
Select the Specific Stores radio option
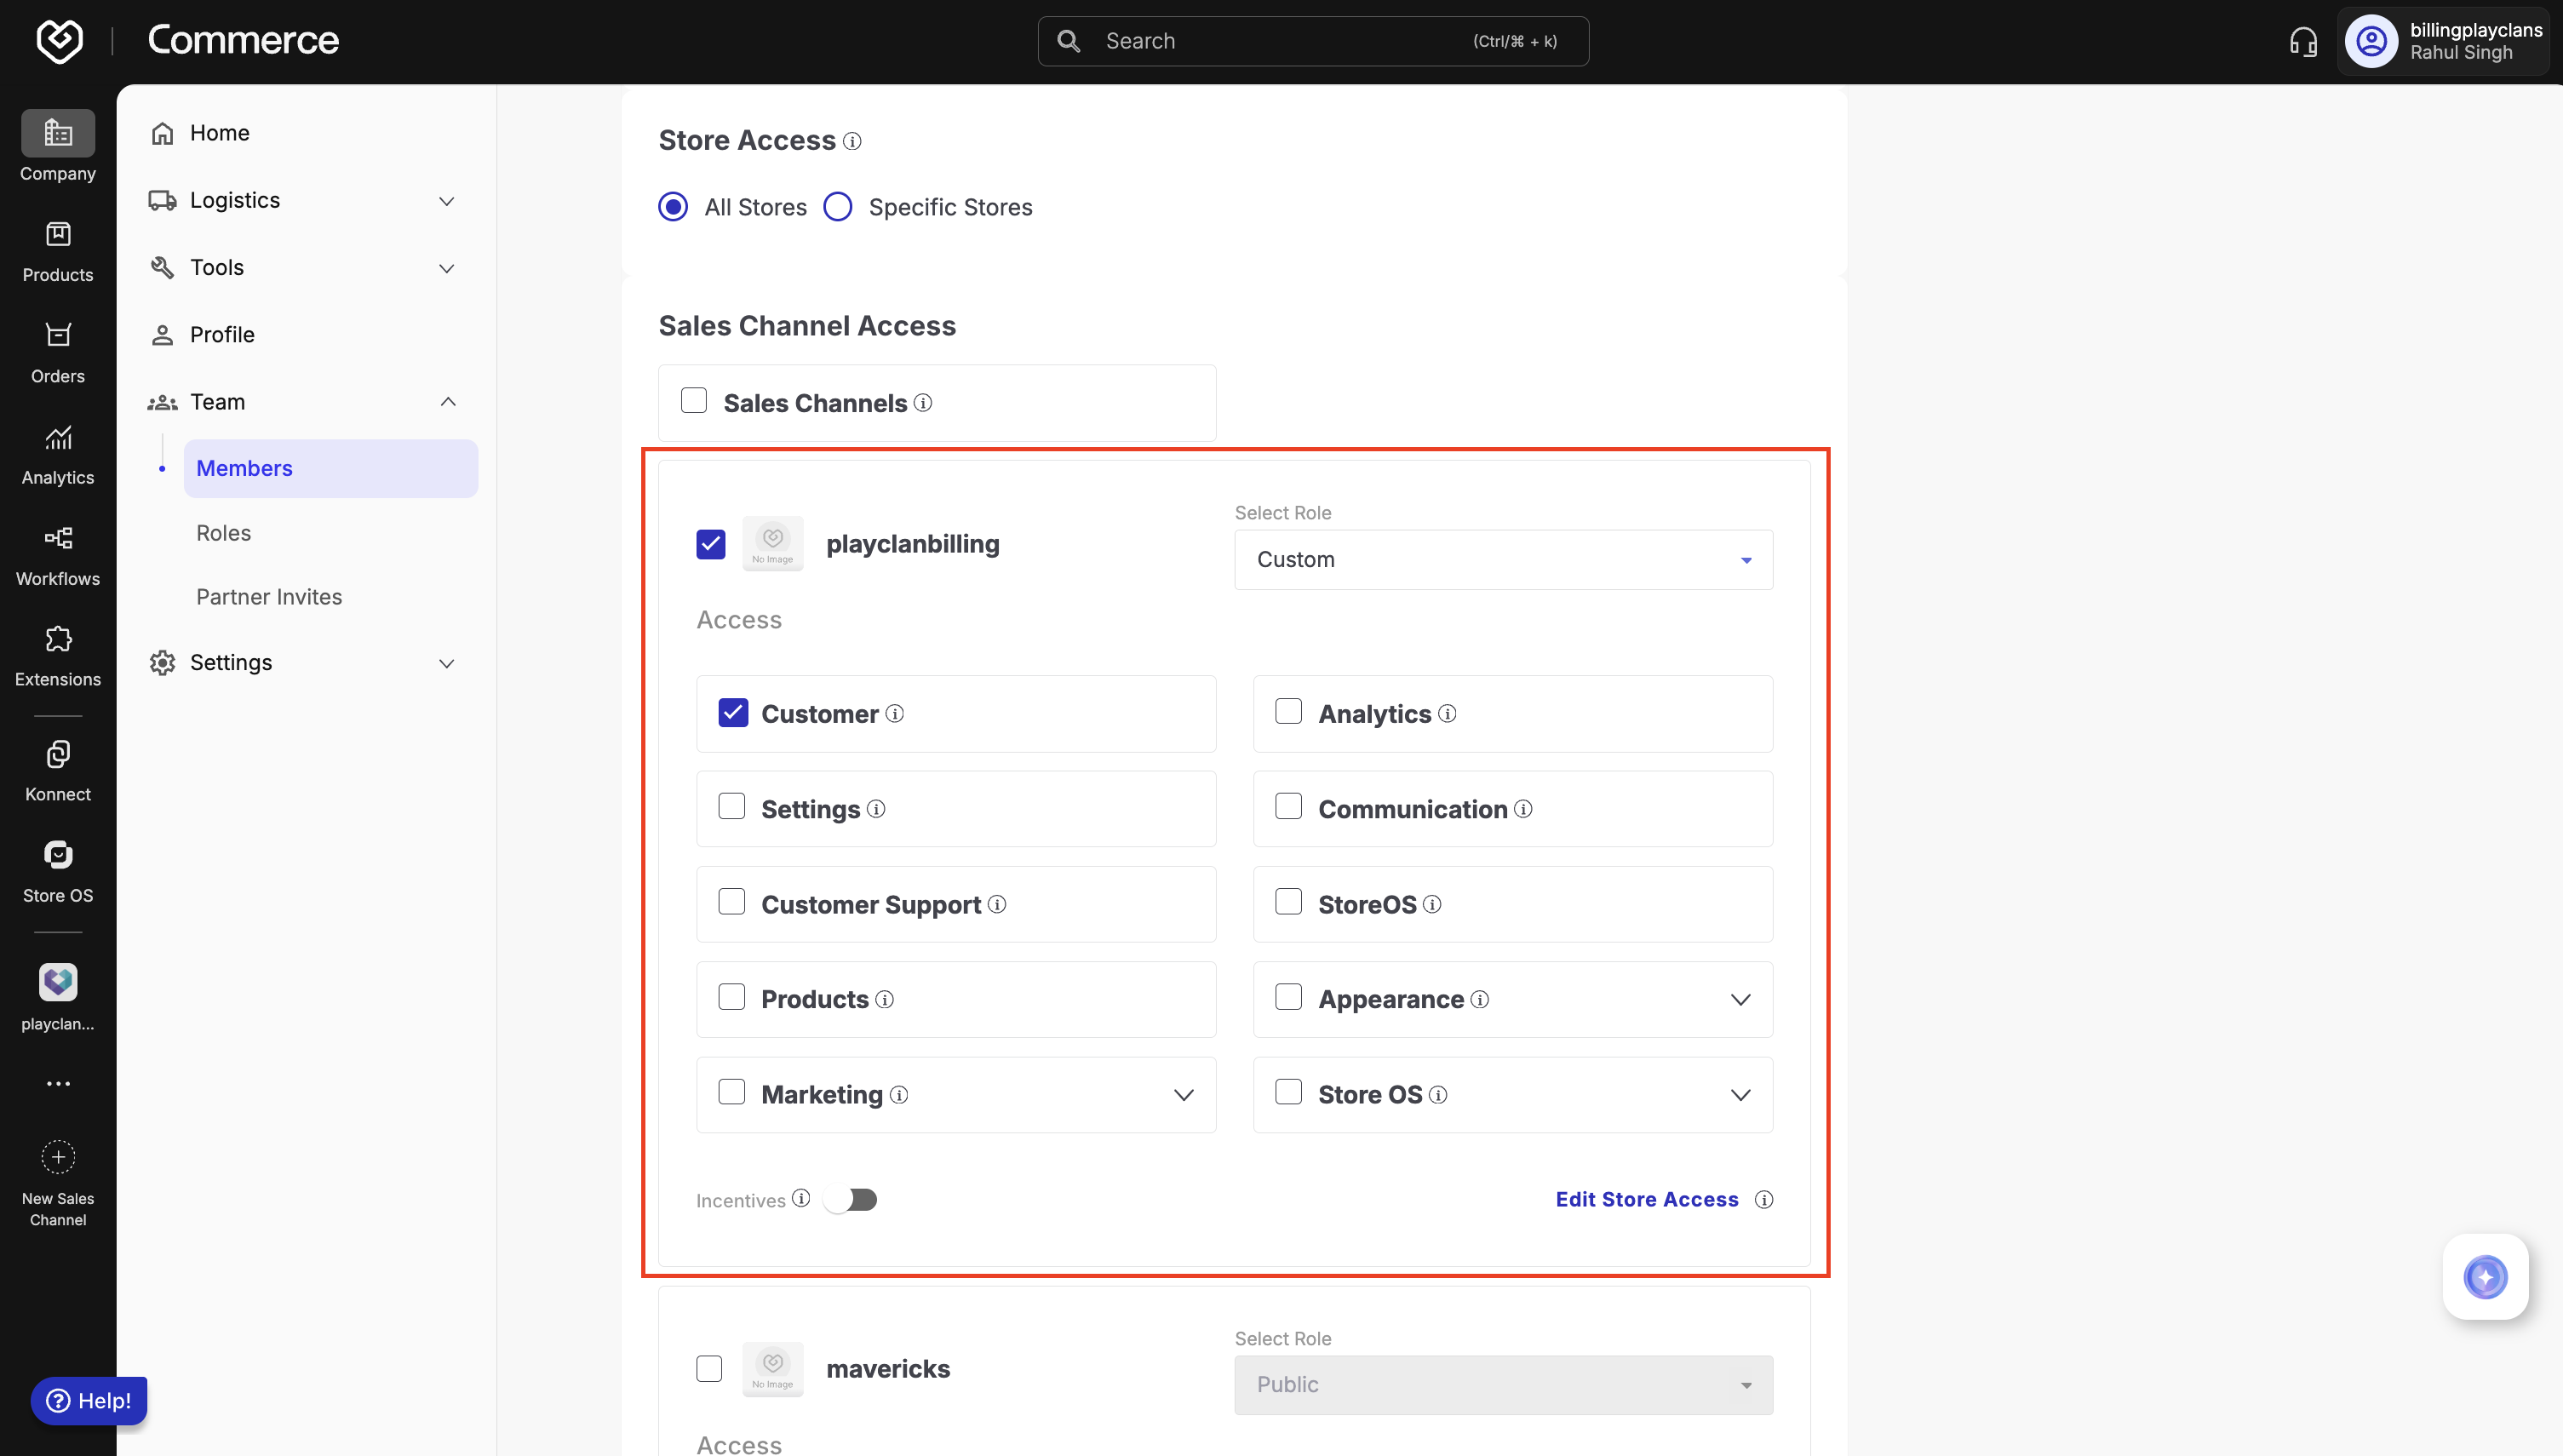pos(838,207)
